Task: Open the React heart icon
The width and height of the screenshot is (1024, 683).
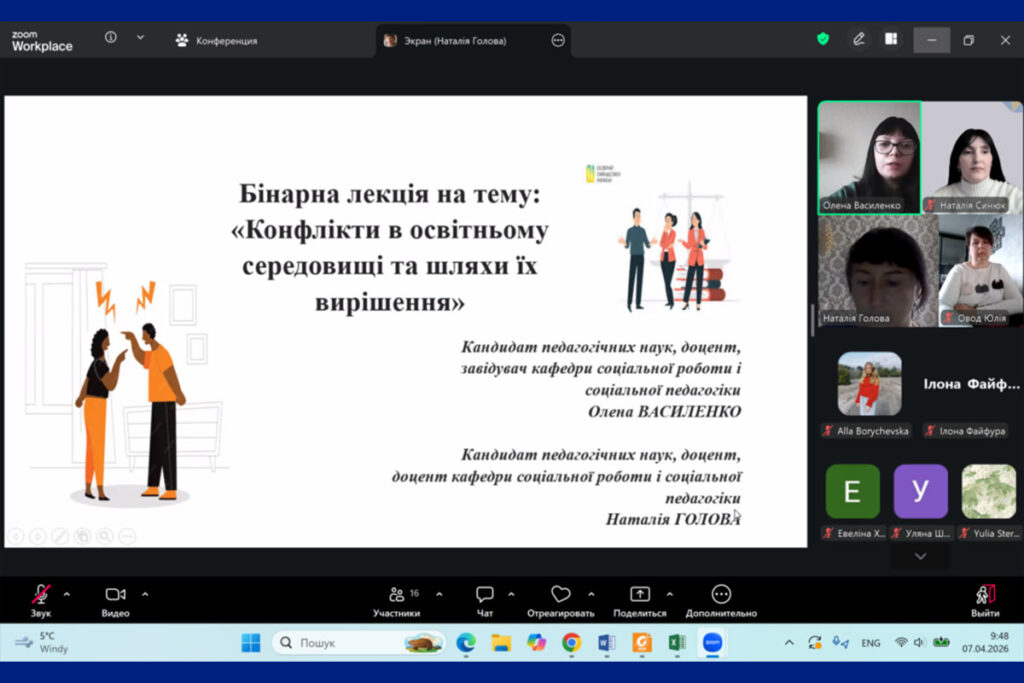Action: click(x=561, y=595)
